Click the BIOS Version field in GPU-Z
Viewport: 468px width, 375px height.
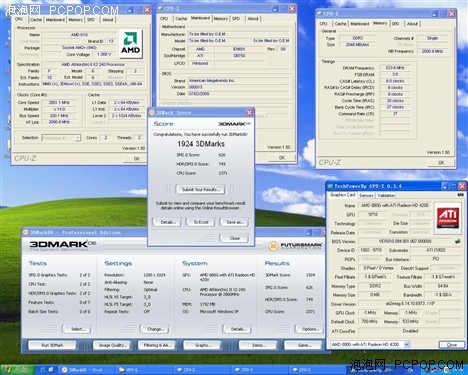[405, 241]
